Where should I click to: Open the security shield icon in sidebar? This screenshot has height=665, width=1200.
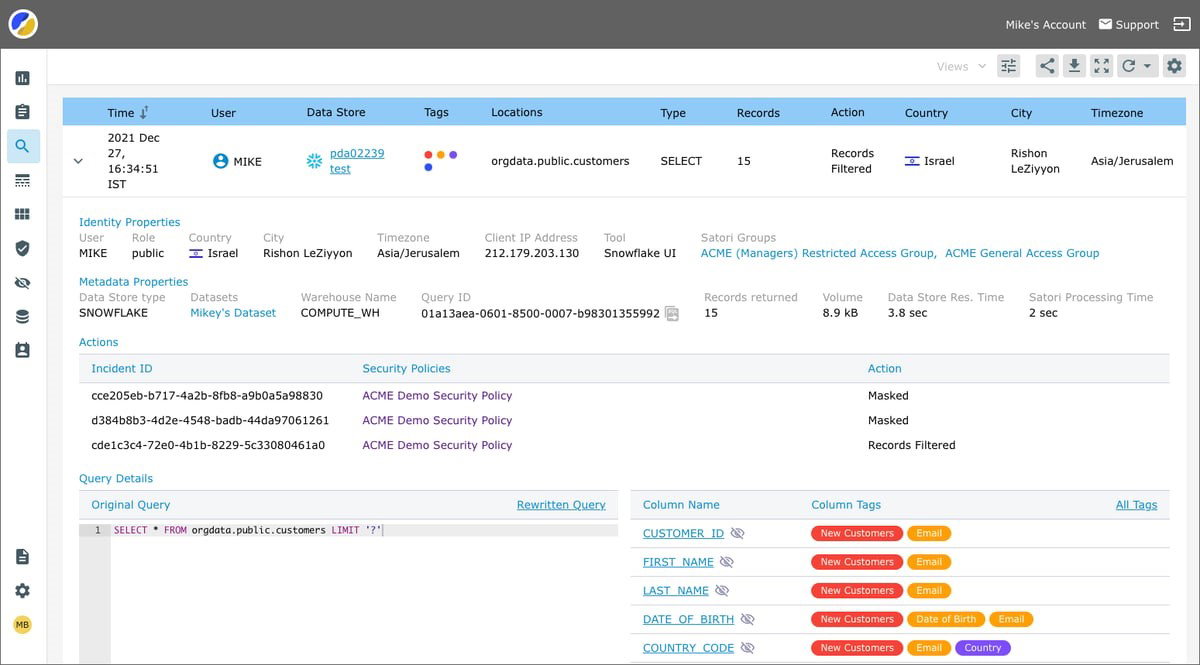(x=23, y=248)
